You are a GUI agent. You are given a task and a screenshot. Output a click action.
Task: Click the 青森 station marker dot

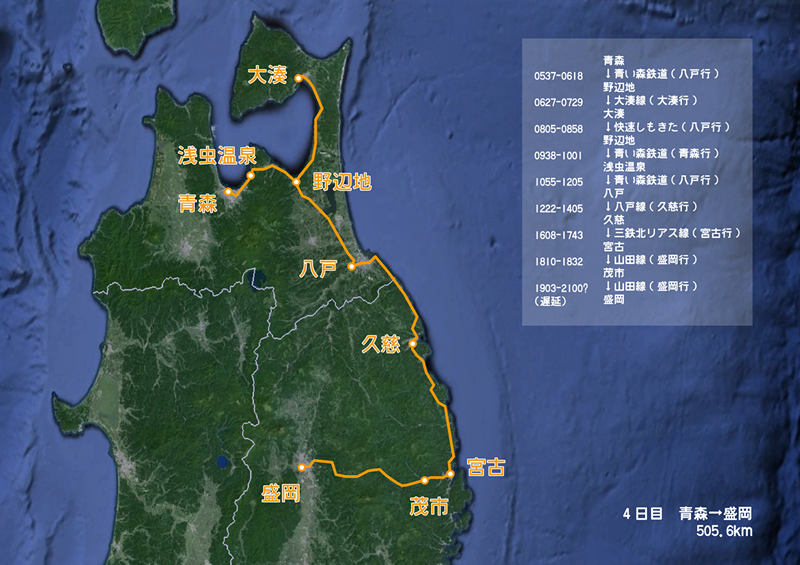click(x=228, y=191)
